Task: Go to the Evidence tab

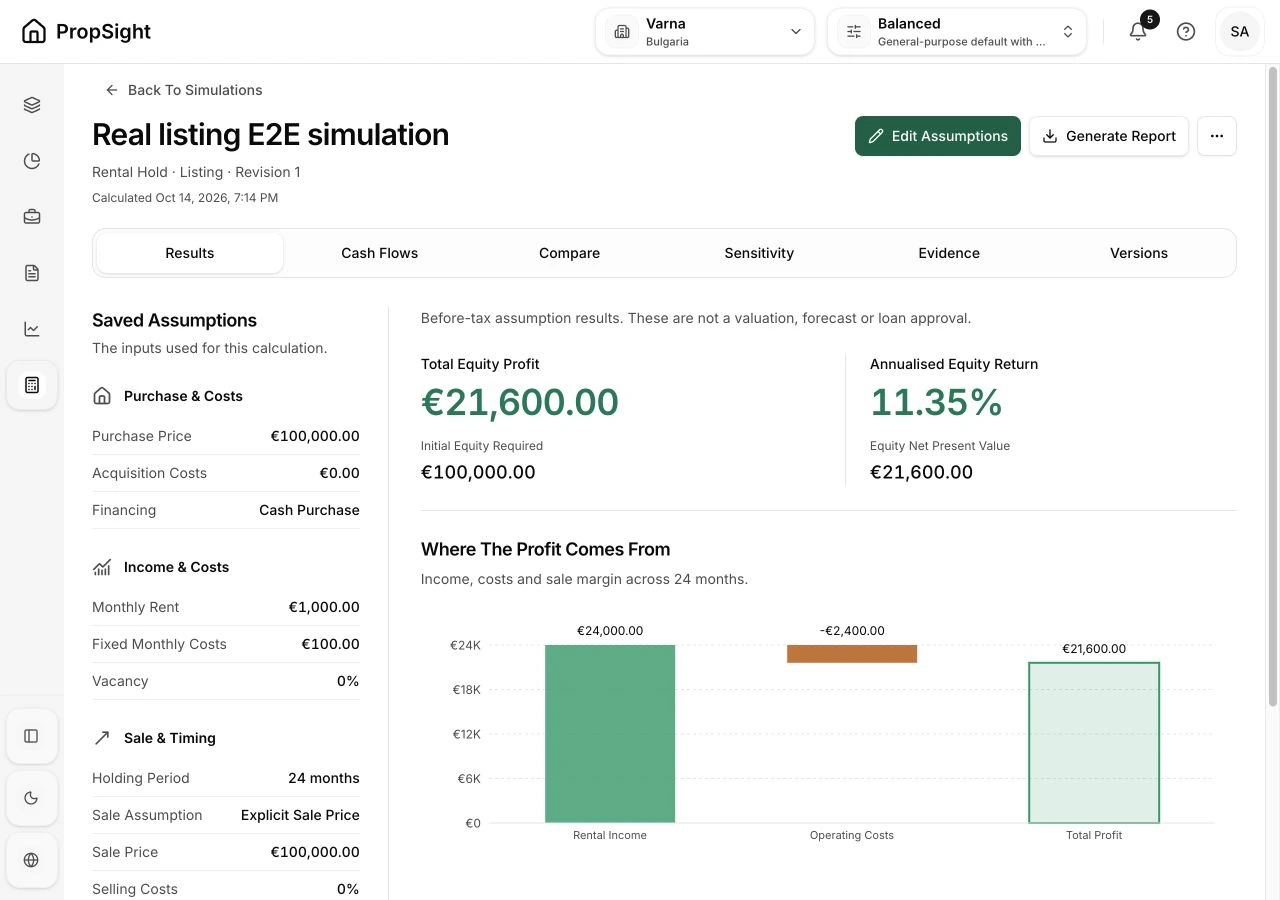Action: click(949, 253)
